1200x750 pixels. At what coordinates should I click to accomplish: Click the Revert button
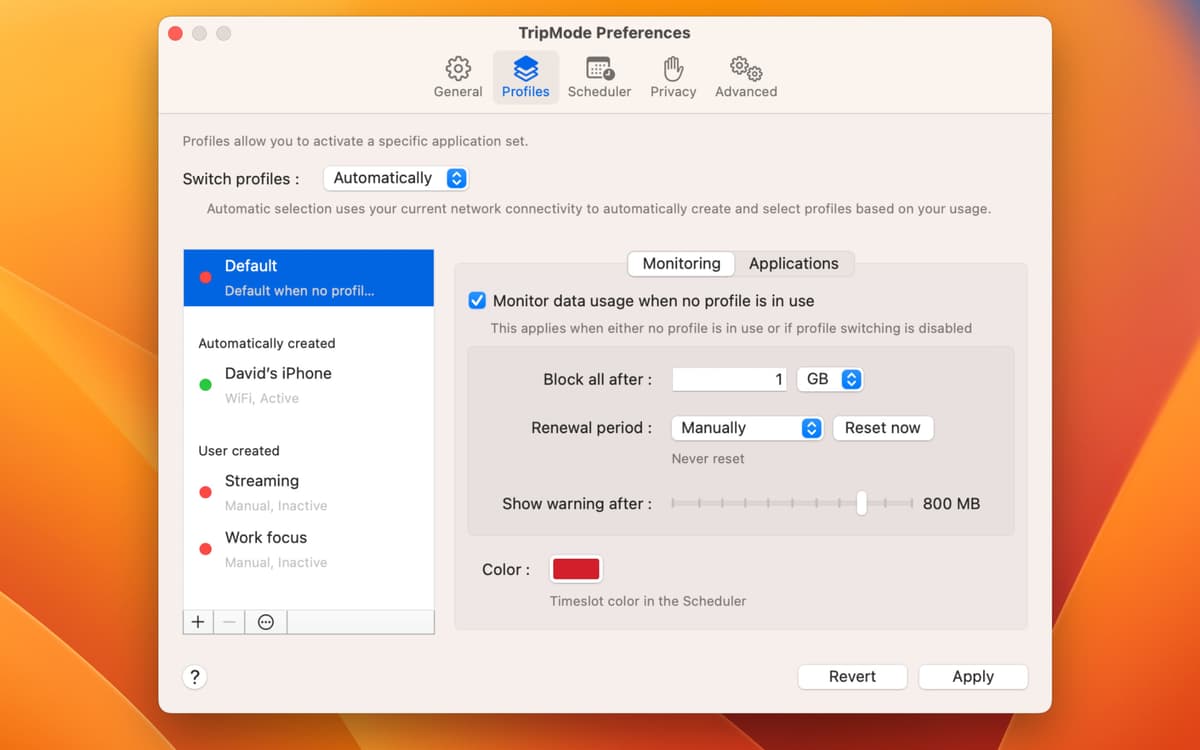(852, 677)
